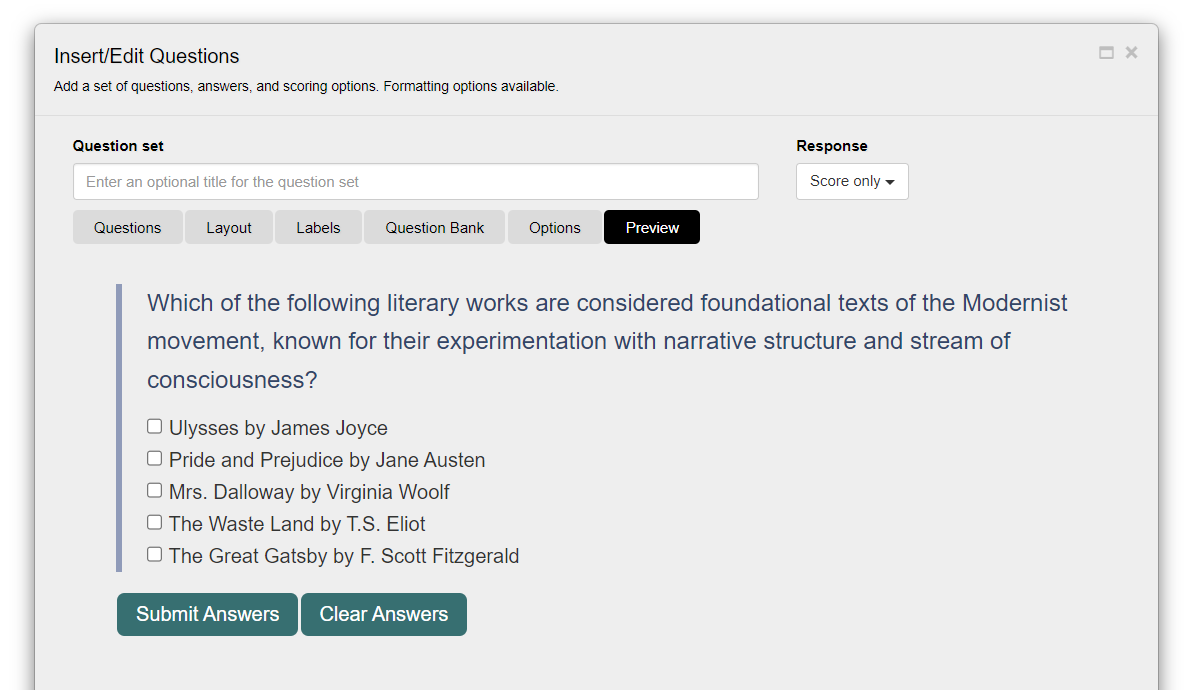Select The Waste Land by T.S. Eliot checkbox
Image resolution: width=1199 pixels, height=690 pixels.
(154, 522)
